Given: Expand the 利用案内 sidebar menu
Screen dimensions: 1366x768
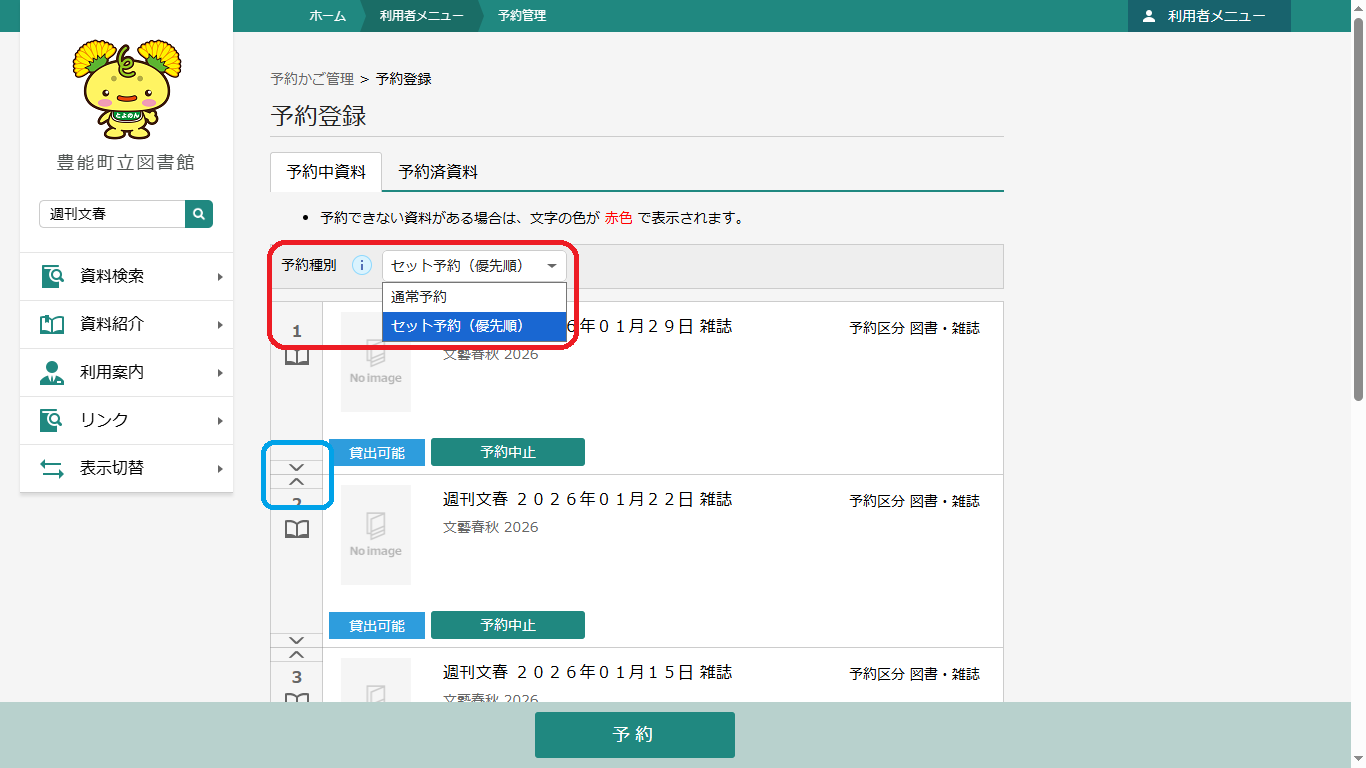Looking at the screenshot, I should click(x=126, y=372).
